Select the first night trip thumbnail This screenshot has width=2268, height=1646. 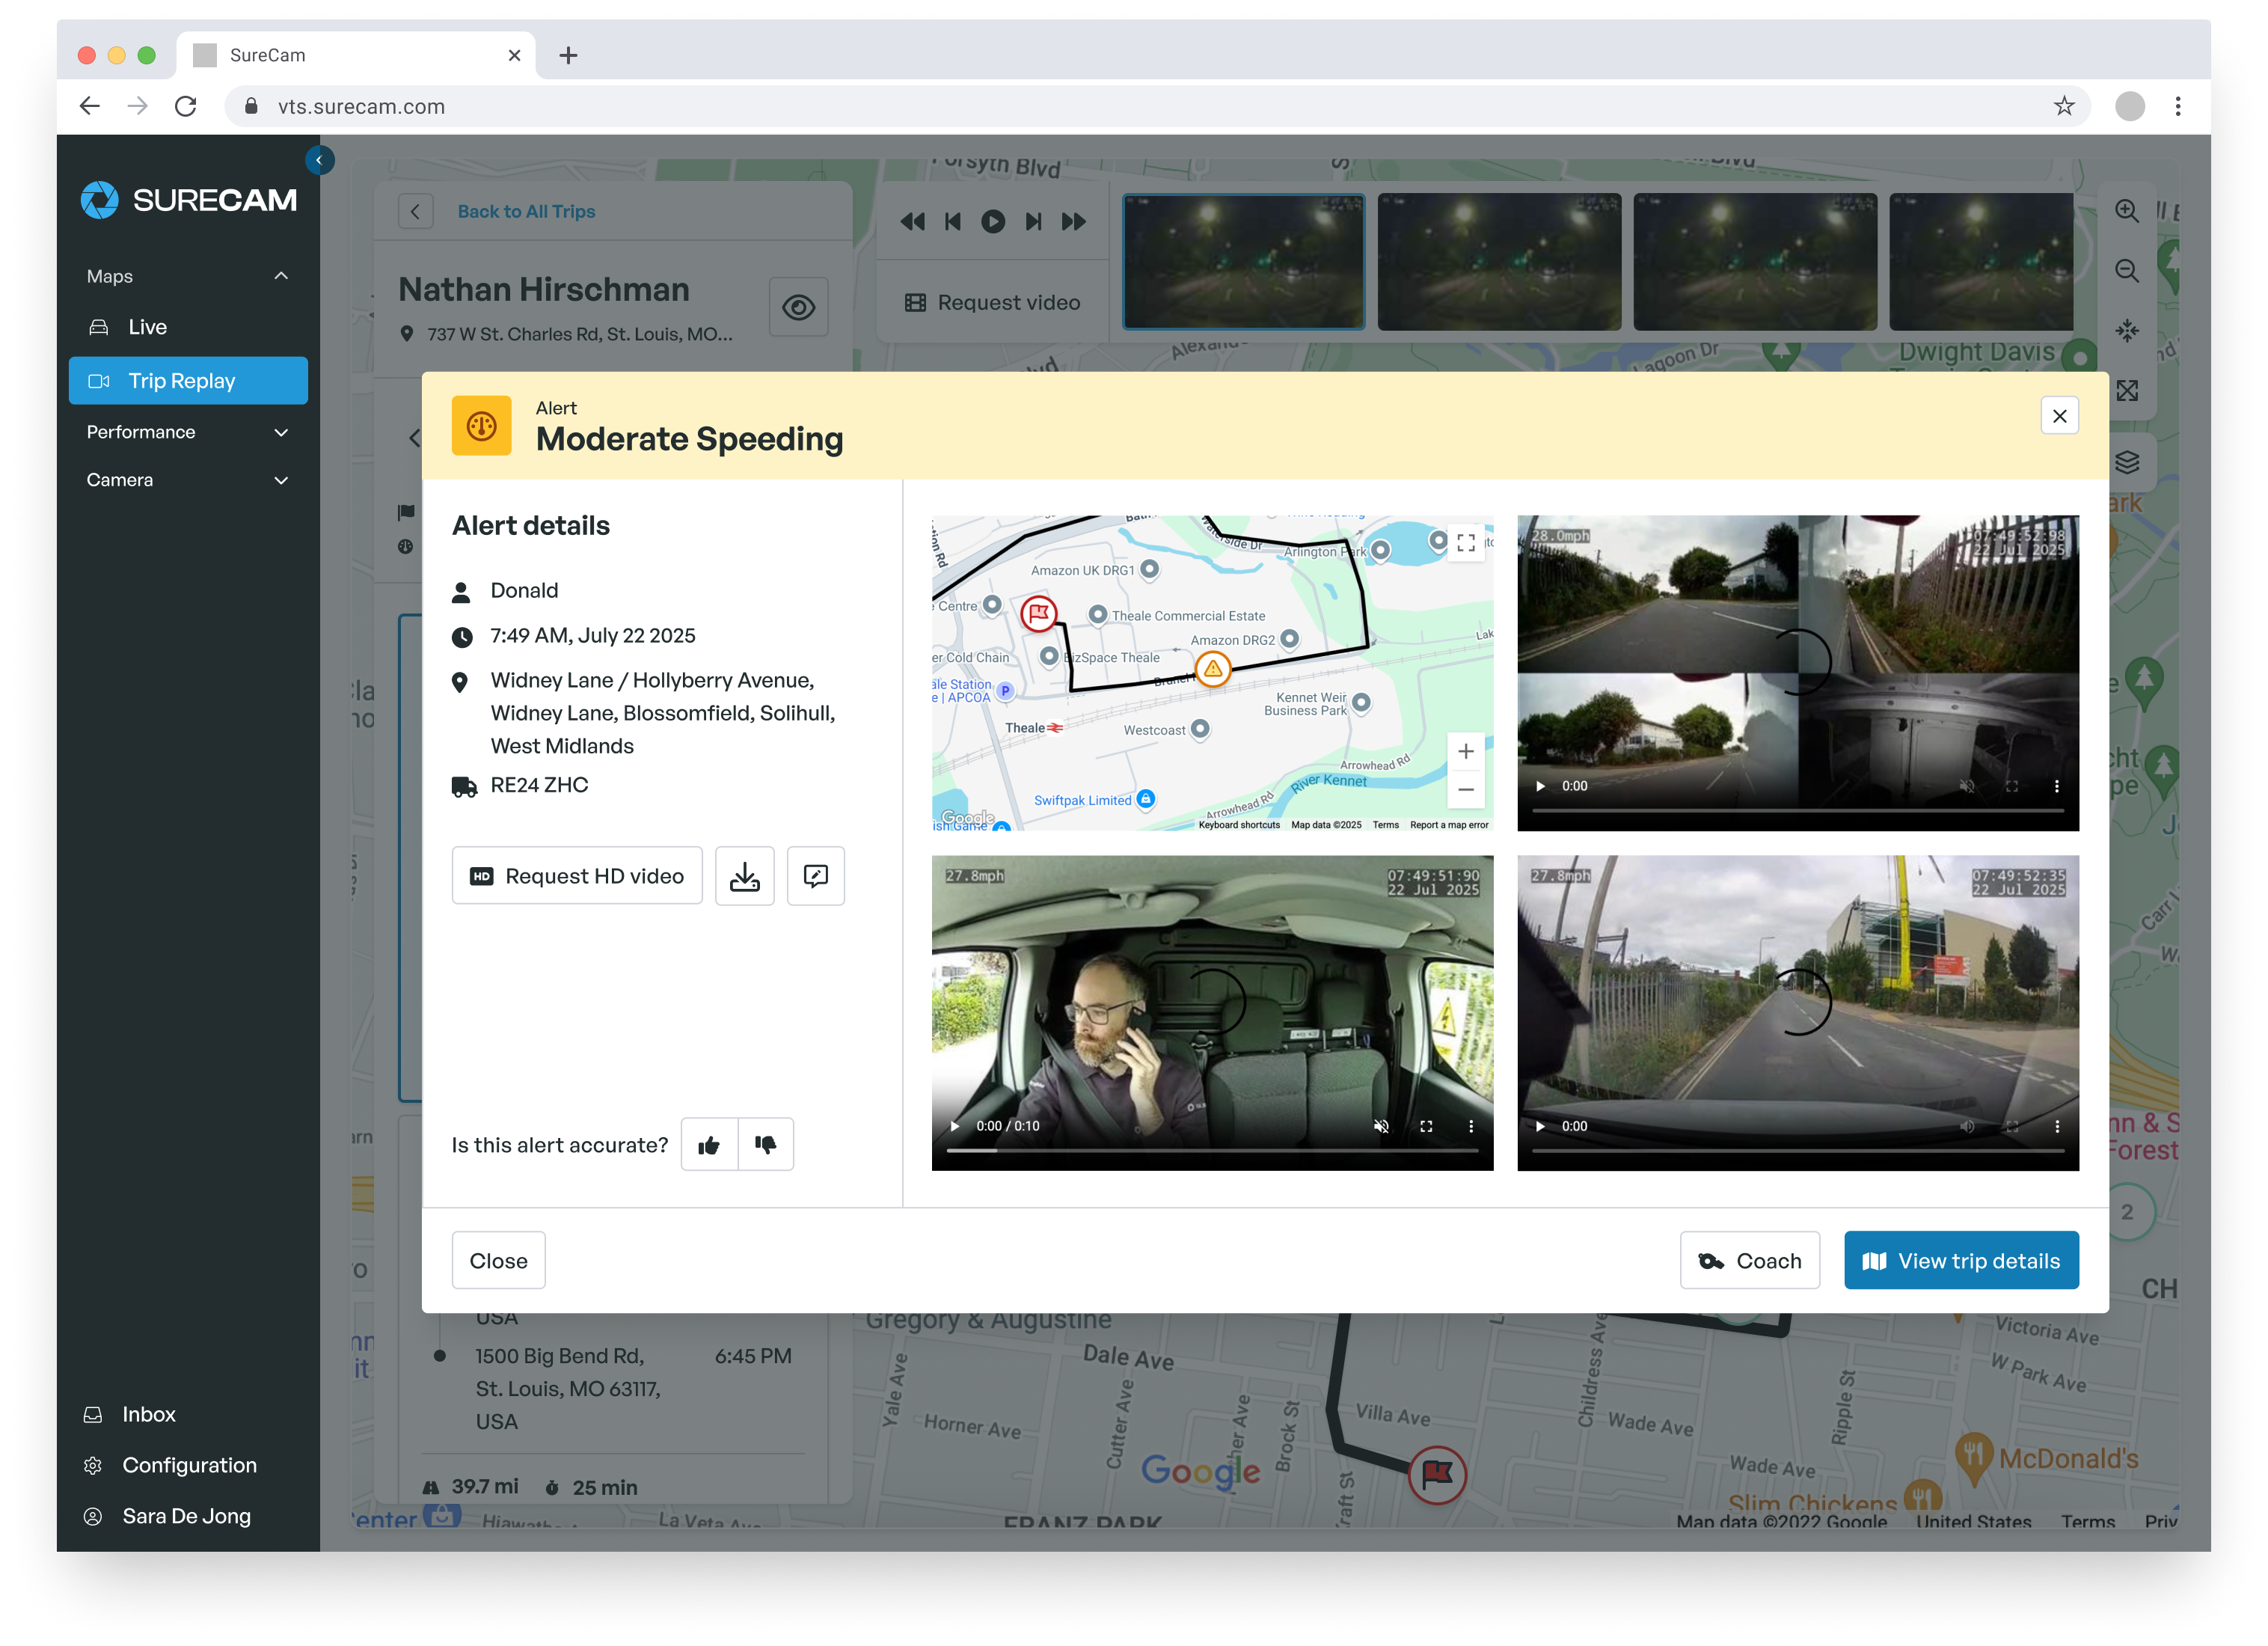1243,261
